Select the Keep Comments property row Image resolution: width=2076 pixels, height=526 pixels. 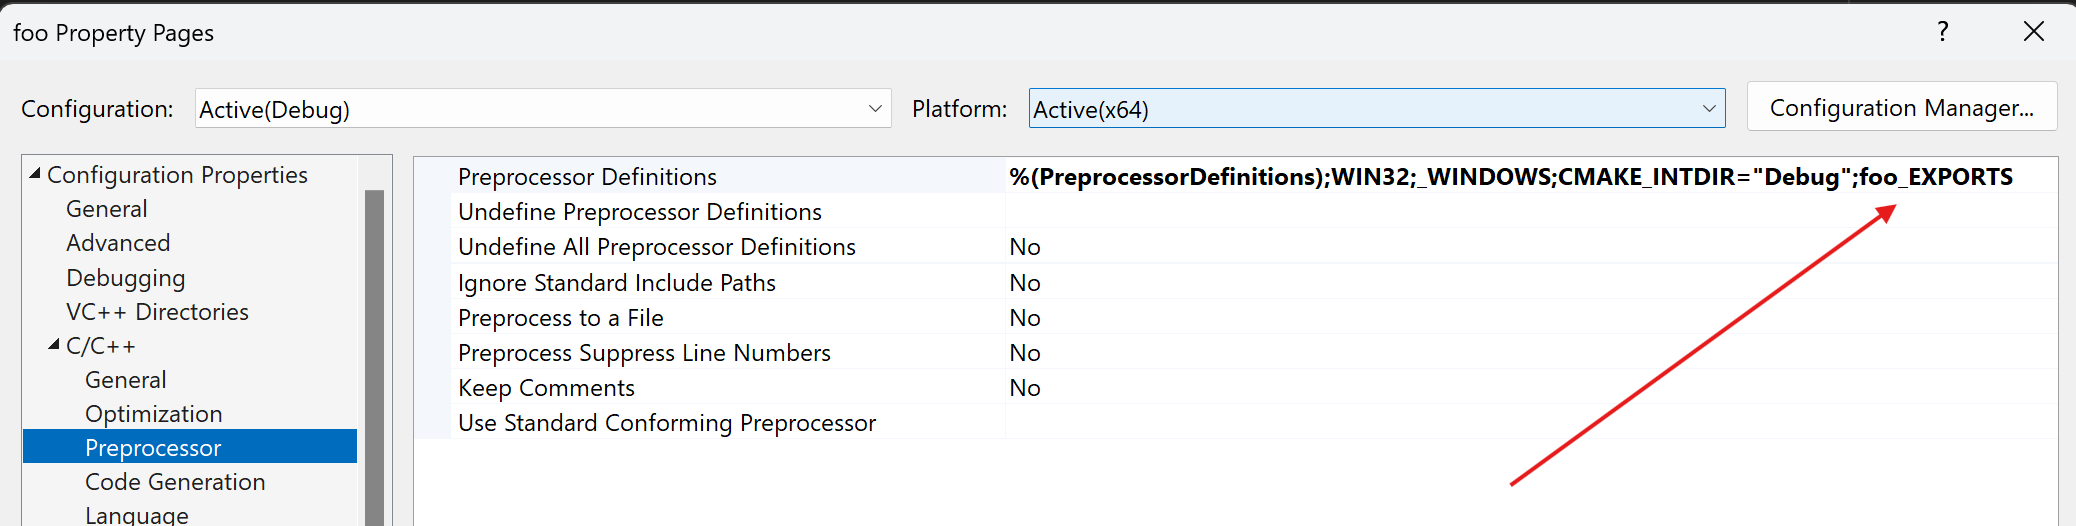546,388
